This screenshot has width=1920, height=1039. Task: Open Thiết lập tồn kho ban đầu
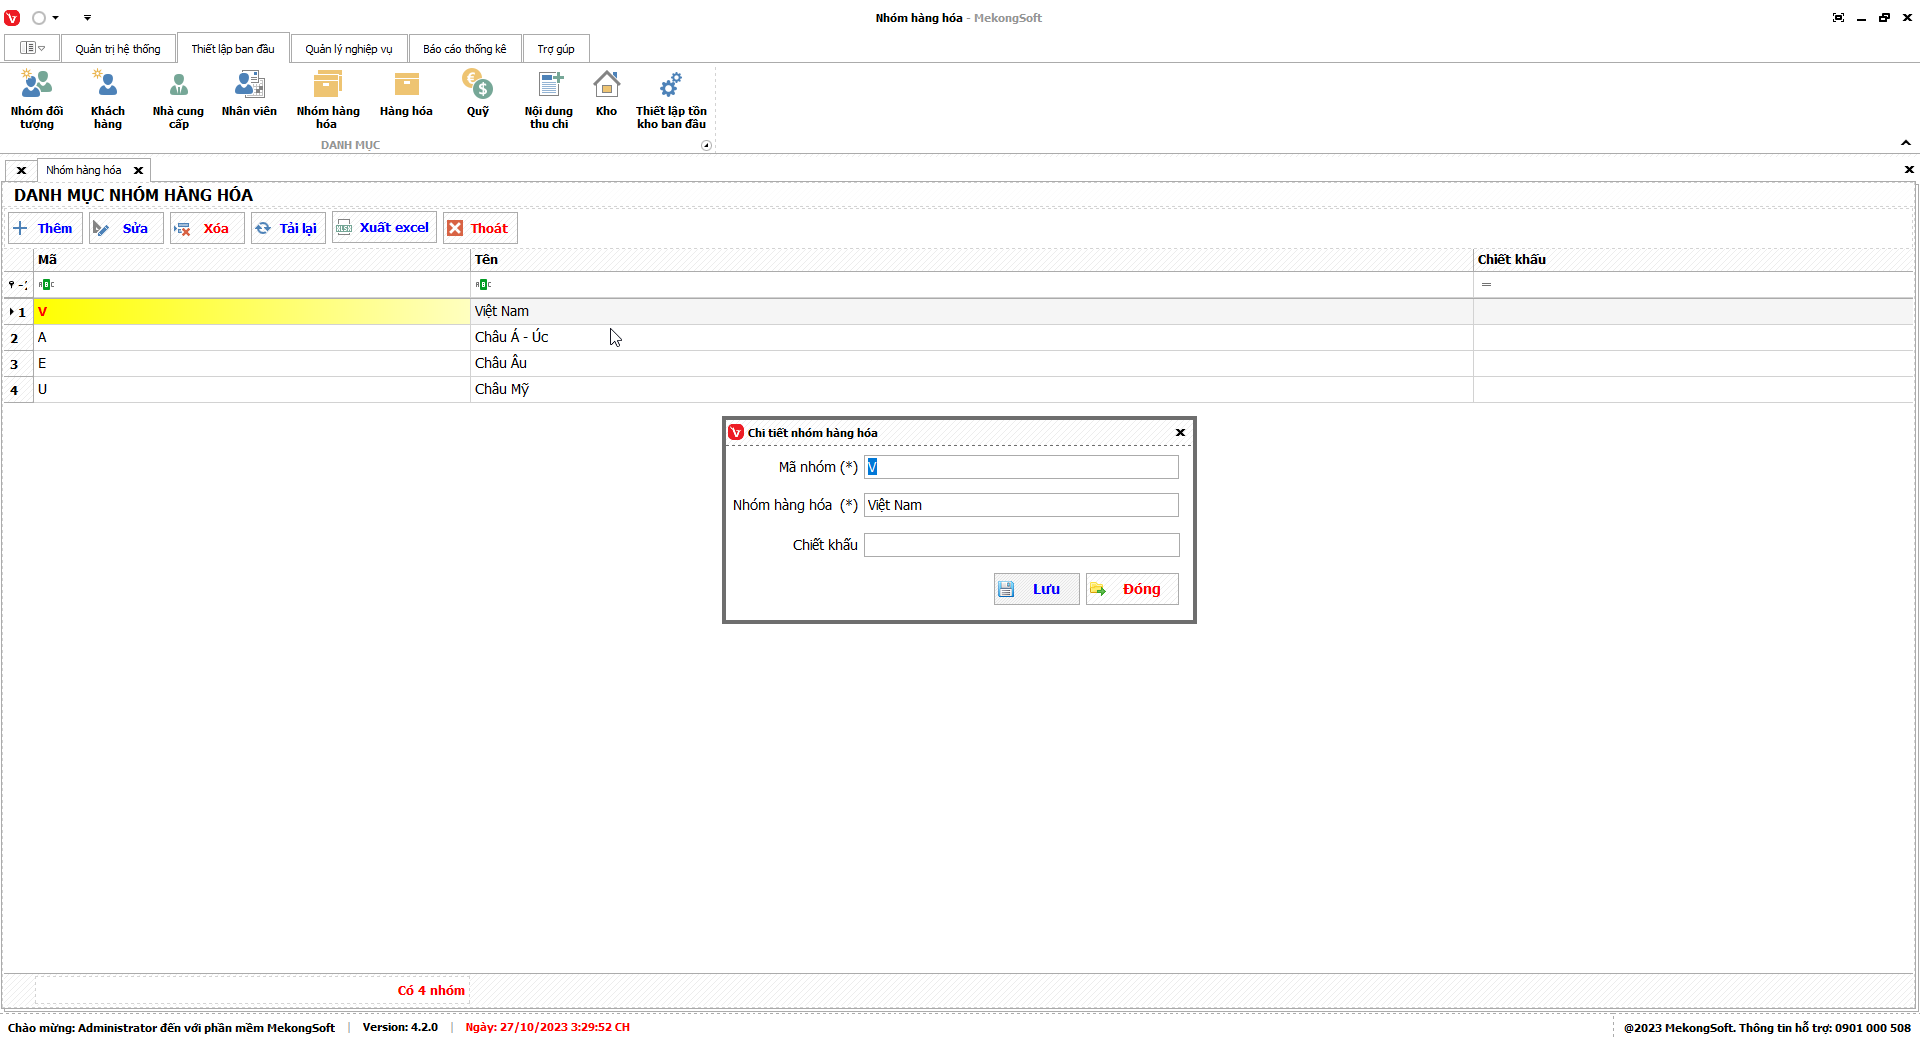click(671, 100)
